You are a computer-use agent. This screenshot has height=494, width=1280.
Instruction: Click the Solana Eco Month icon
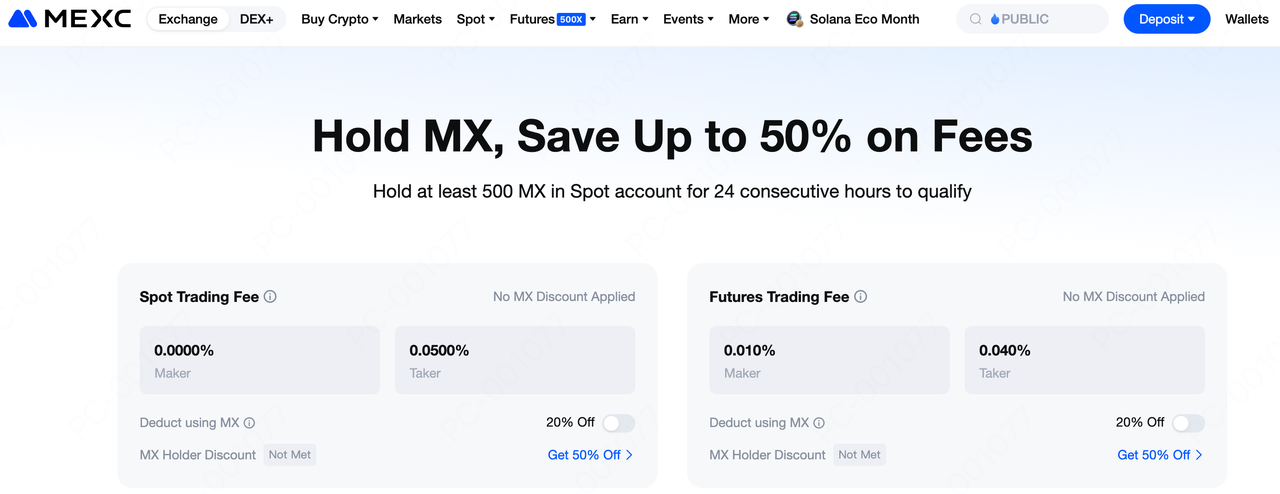pos(795,19)
